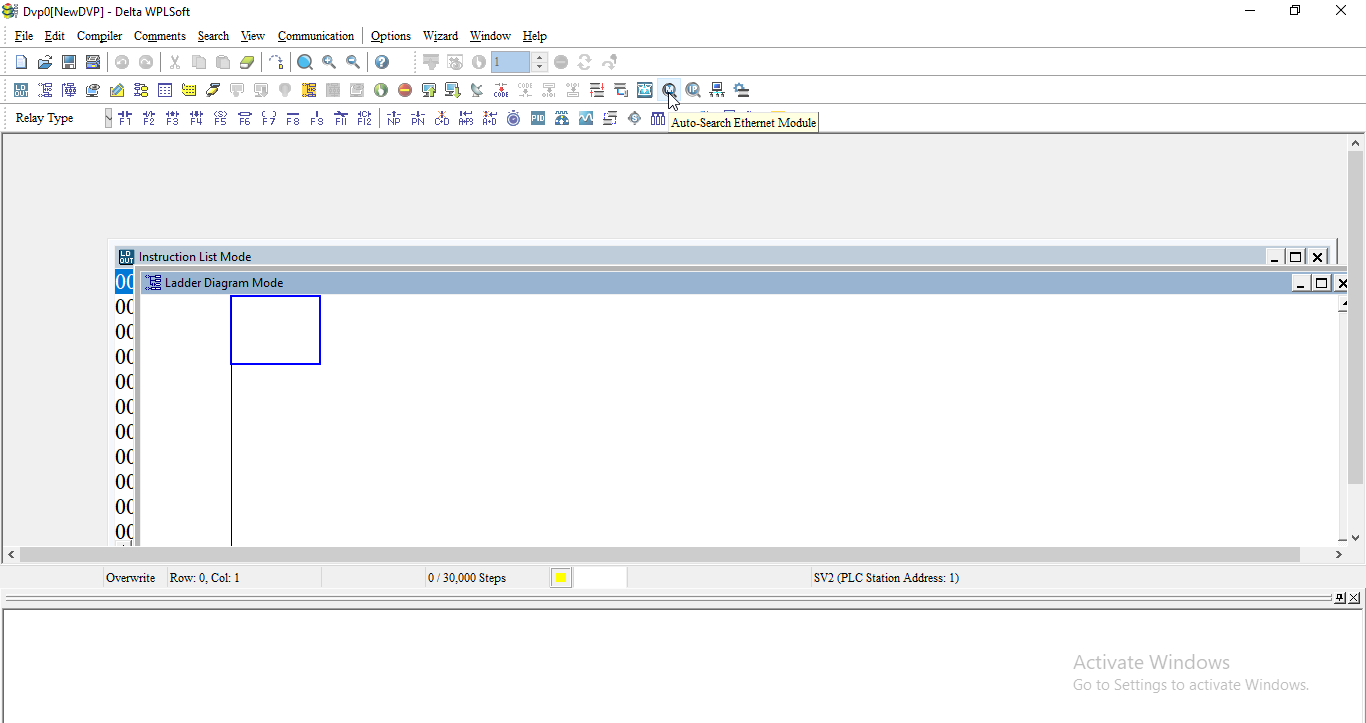Click the green Run PLC icon

[381, 90]
